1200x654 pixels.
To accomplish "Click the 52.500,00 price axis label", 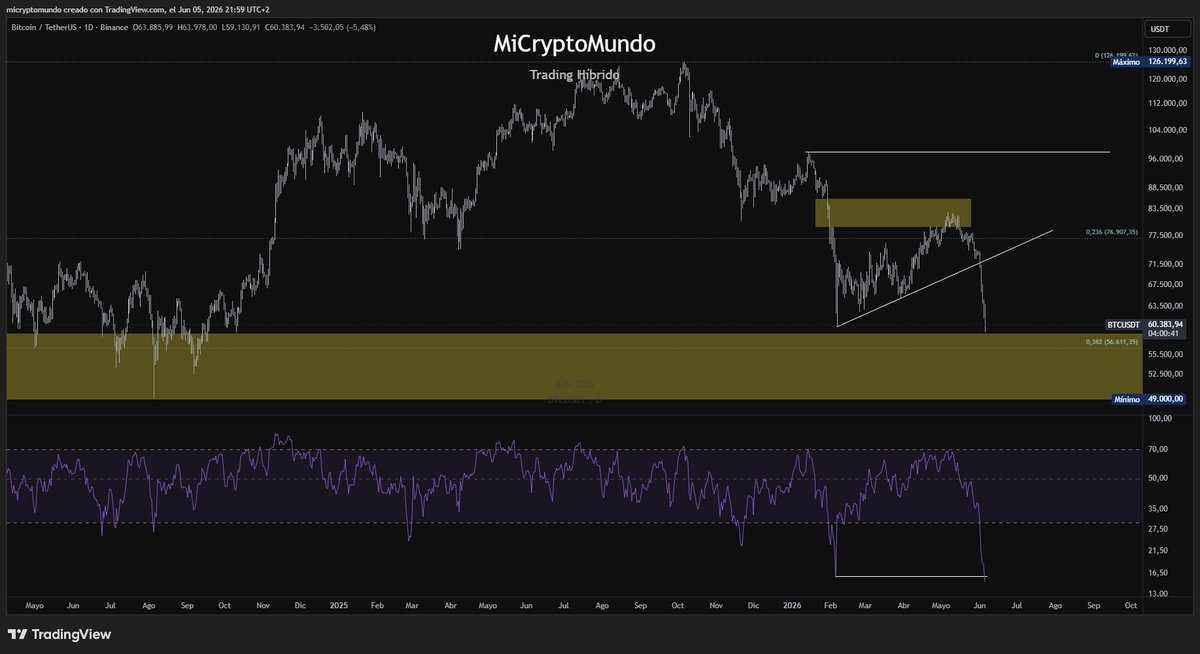I will pyautogui.click(x=1166, y=374).
